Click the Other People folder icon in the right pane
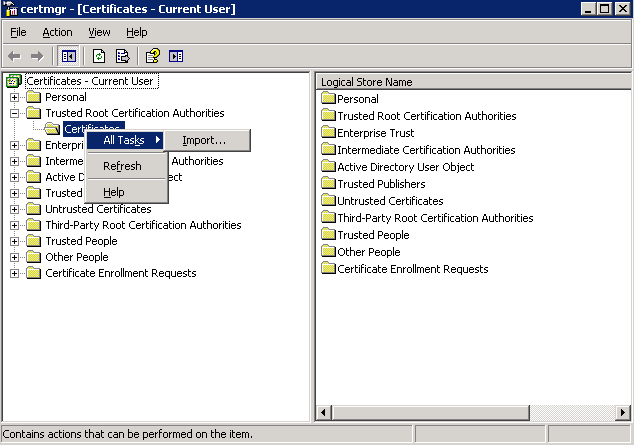This screenshot has height=445, width=636. coord(329,252)
